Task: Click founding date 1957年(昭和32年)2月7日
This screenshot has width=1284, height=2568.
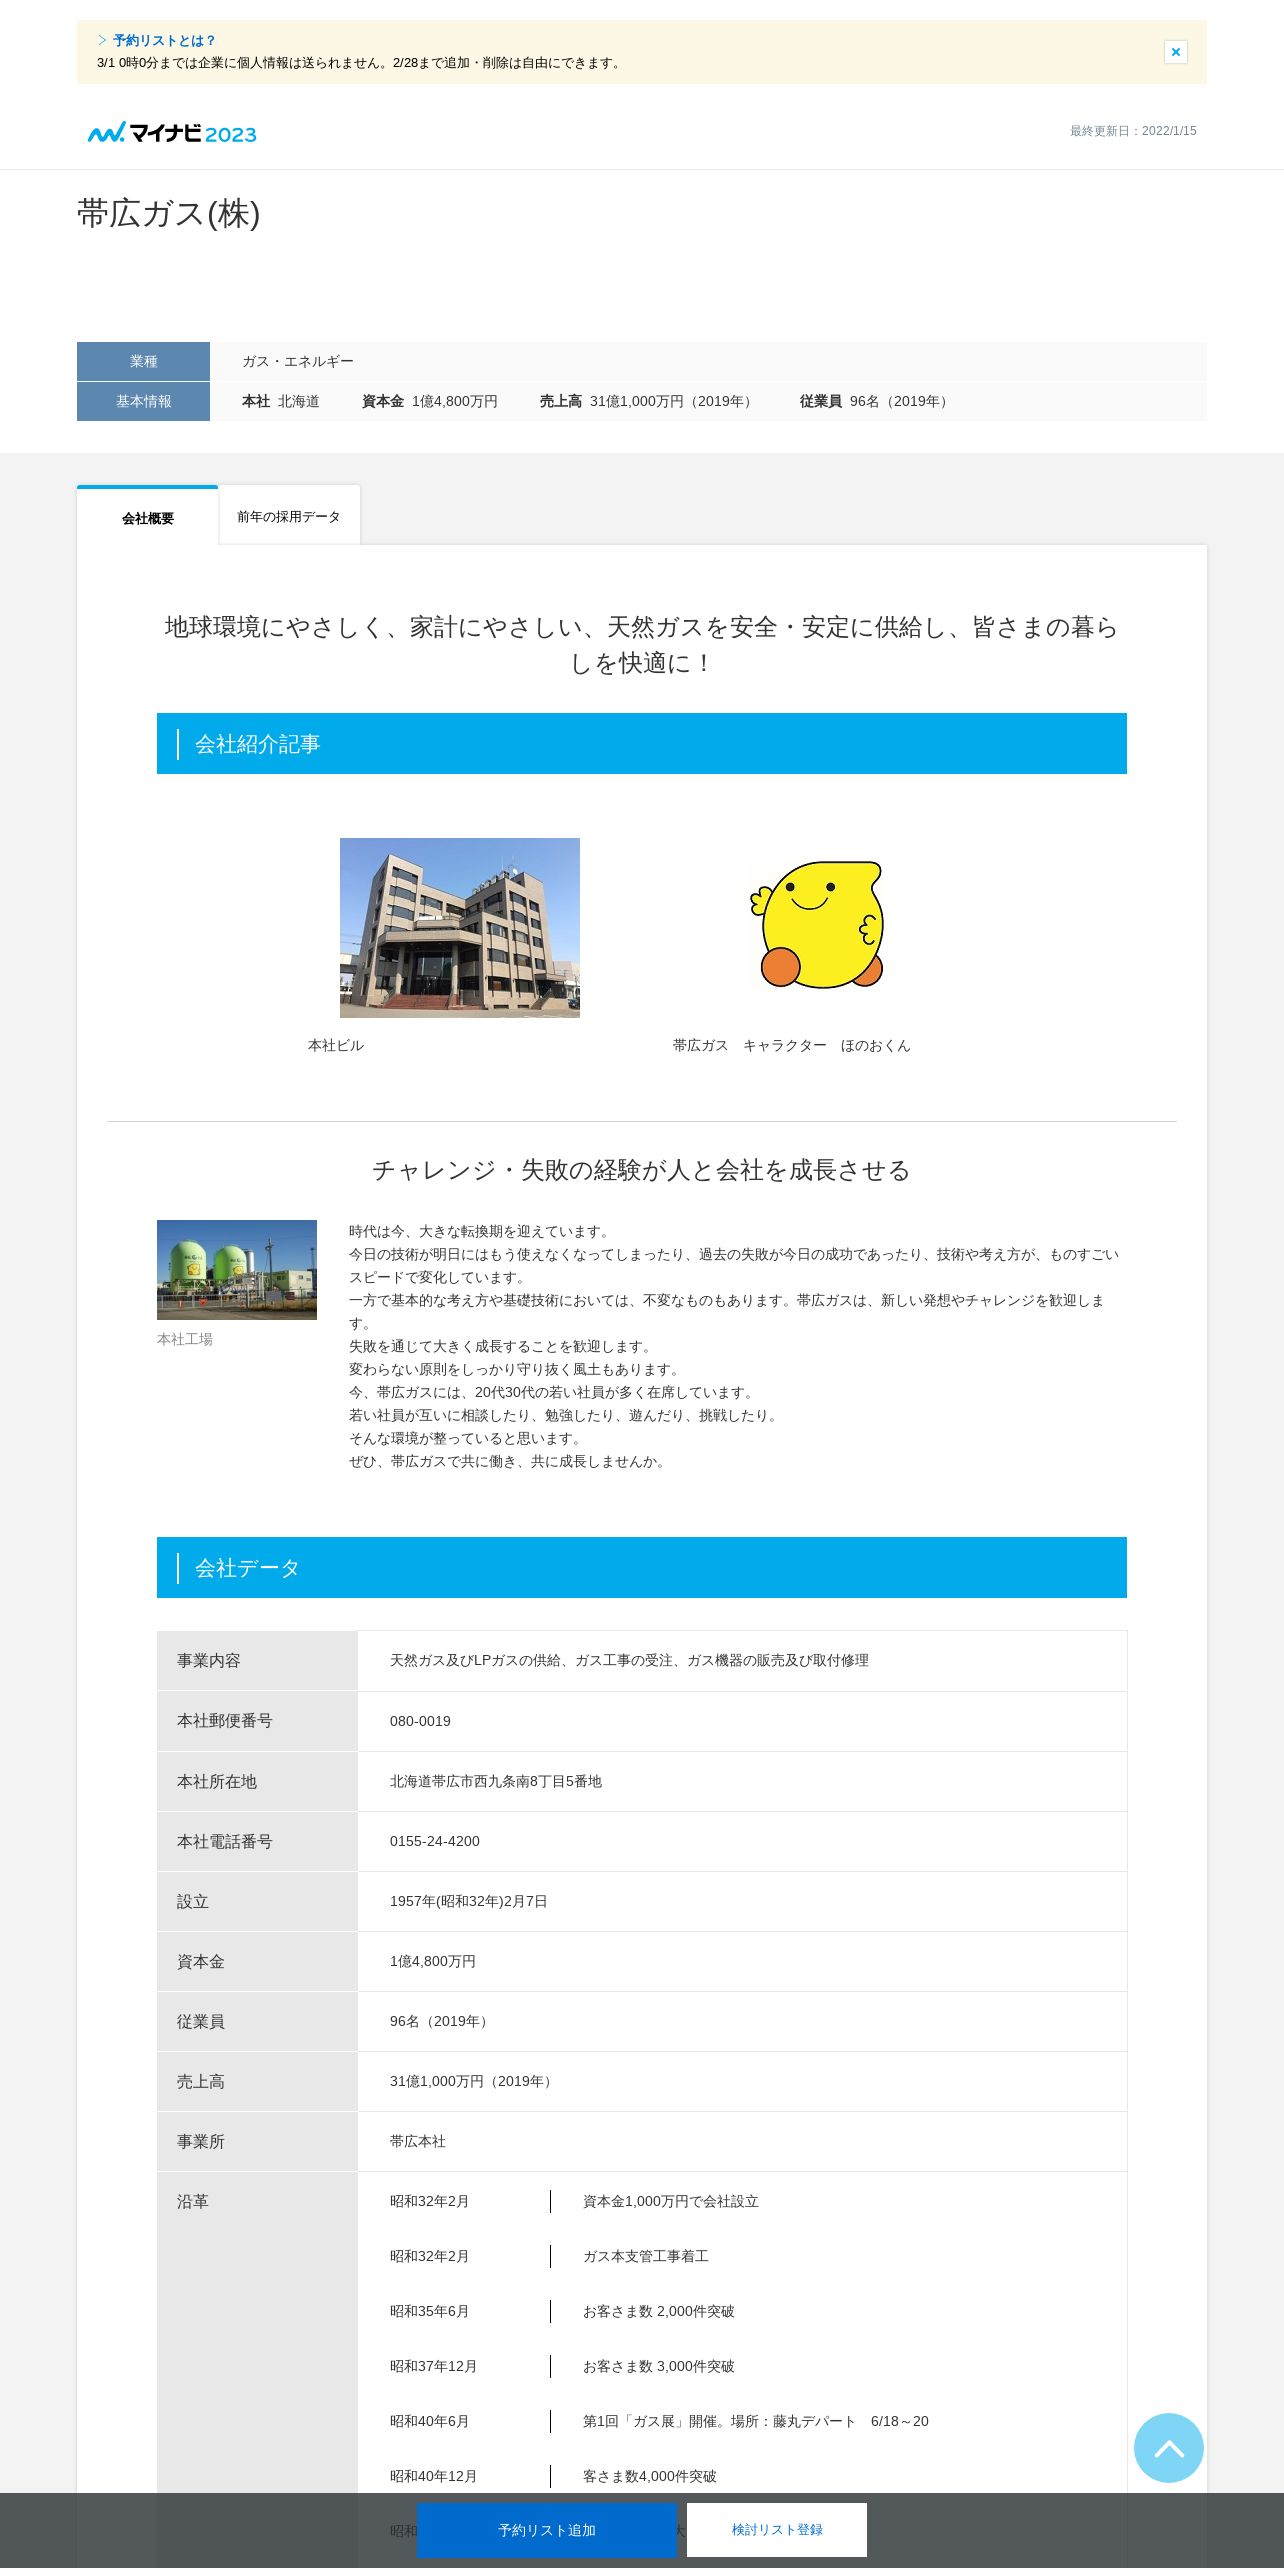Action: (x=469, y=1901)
